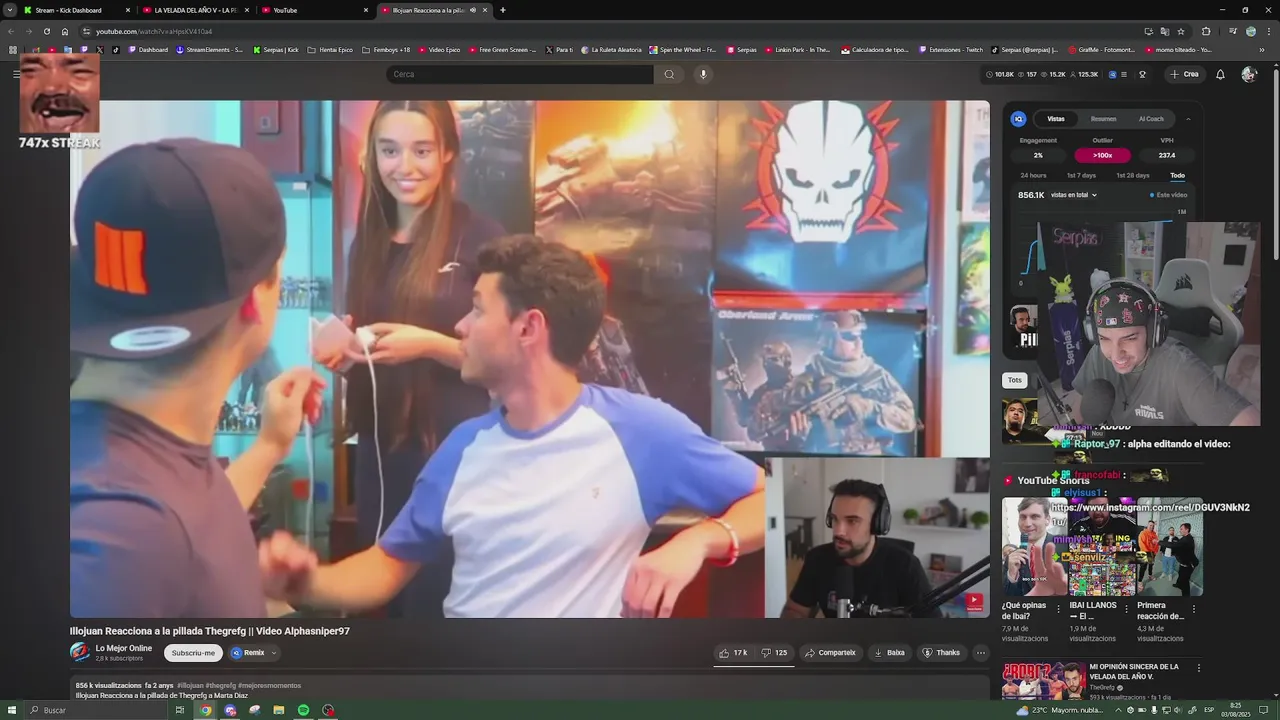
Task: Click the #illojuan hashtag in description
Action: pos(189,685)
